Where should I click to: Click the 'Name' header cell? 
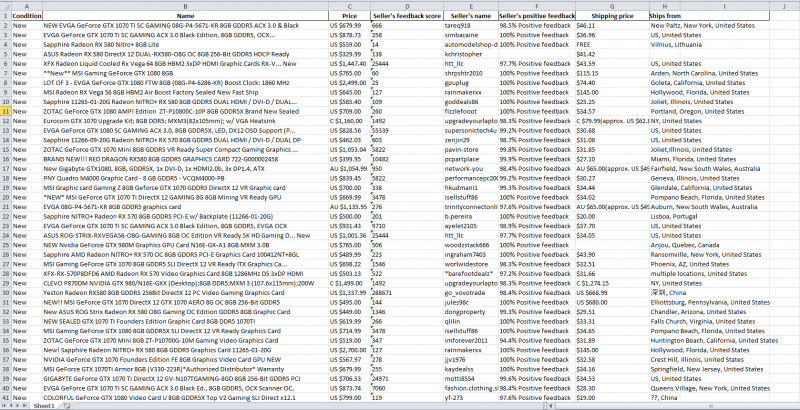coord(185,16)
